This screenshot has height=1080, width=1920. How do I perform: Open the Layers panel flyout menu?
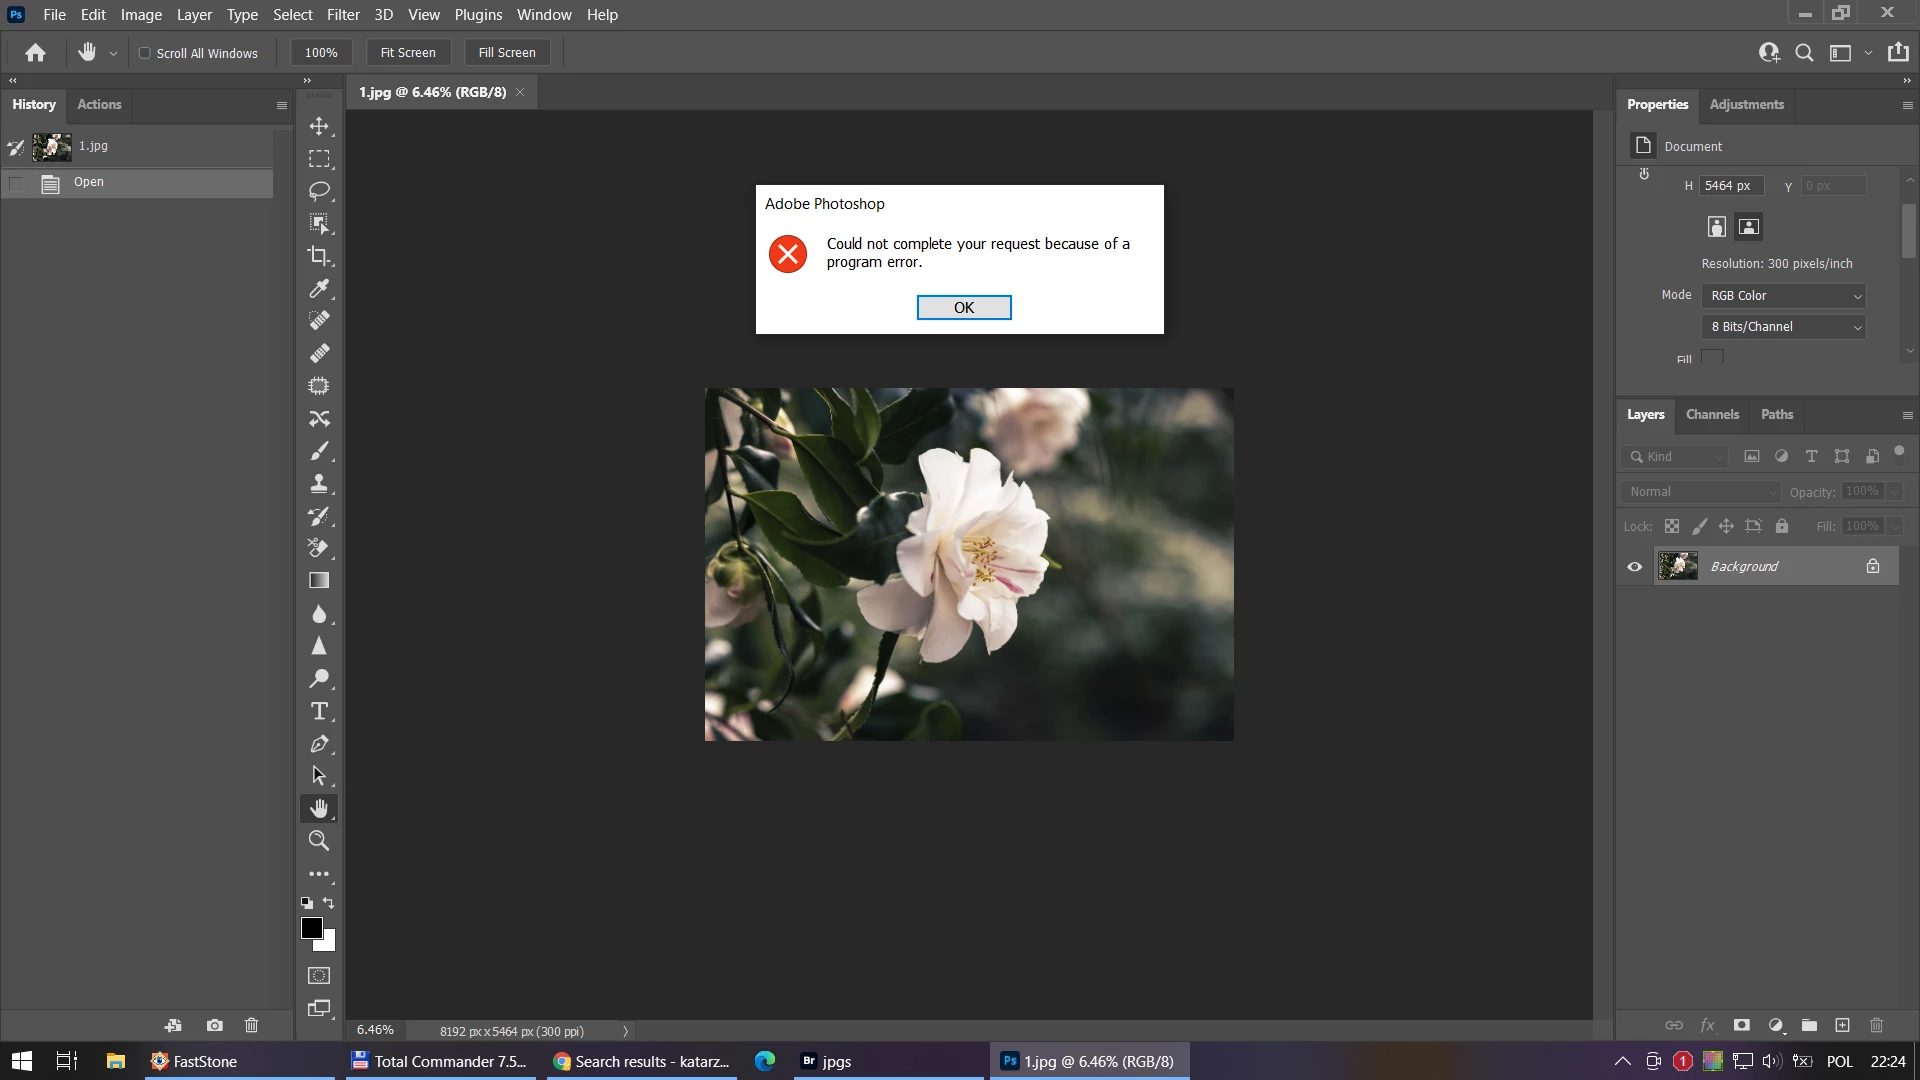point(1906,415)
